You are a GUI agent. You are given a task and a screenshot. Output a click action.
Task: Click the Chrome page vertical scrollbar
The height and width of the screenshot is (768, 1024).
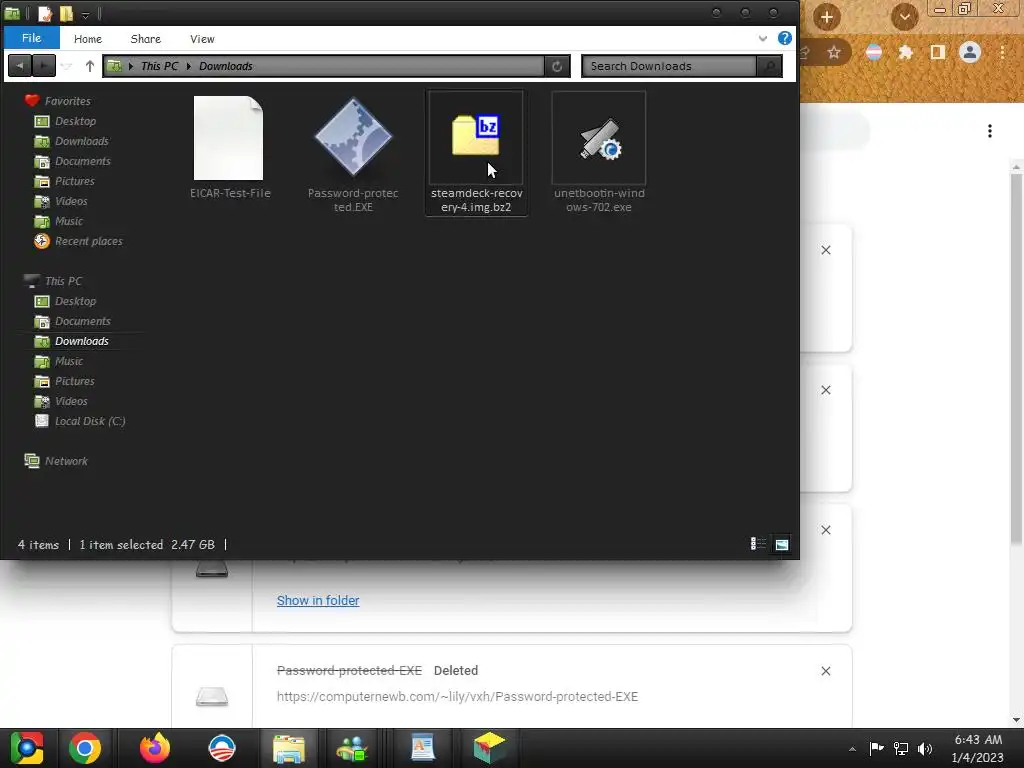tap(1016, 358)
